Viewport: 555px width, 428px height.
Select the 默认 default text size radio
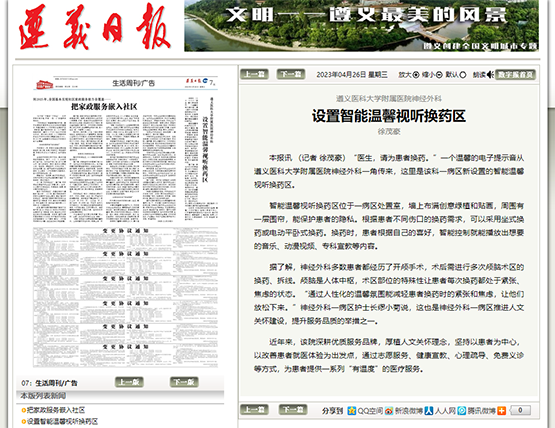pyautogui.click(x=463, y=75)
